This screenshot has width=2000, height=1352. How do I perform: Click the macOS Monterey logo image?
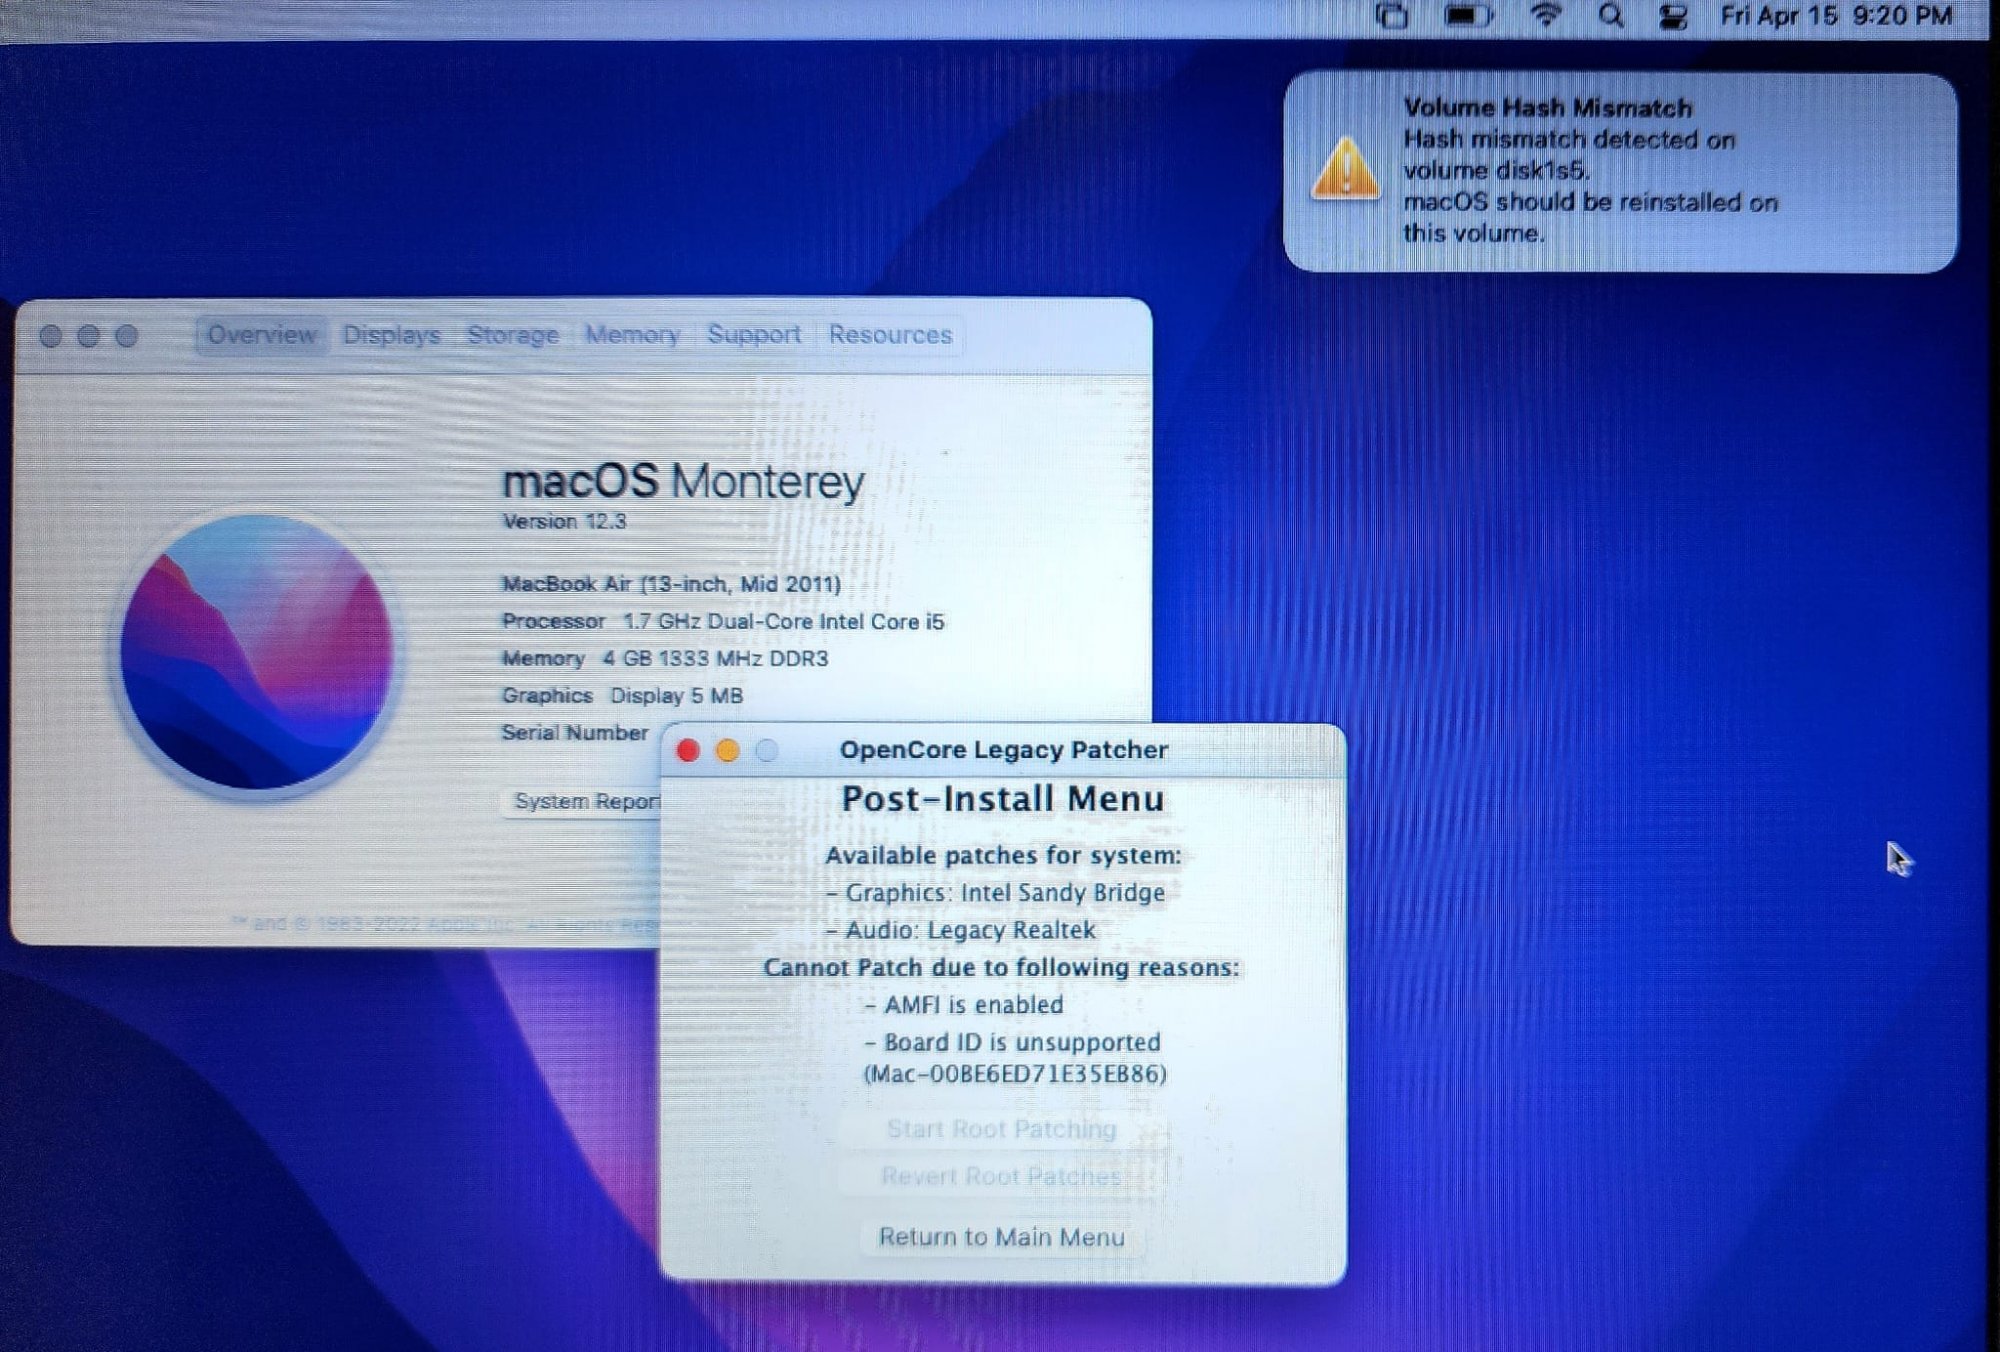click(x=257, y=652)
